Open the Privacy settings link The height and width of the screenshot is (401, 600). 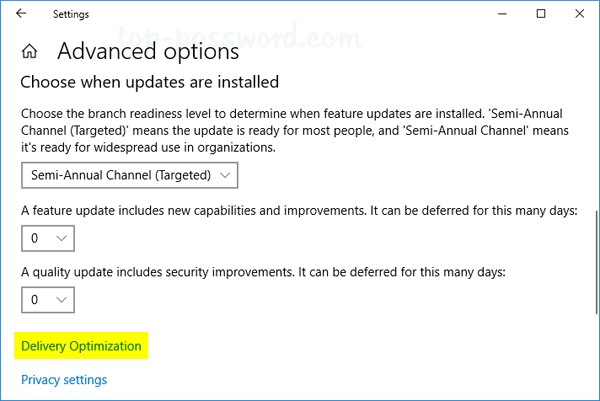[64, 380]
